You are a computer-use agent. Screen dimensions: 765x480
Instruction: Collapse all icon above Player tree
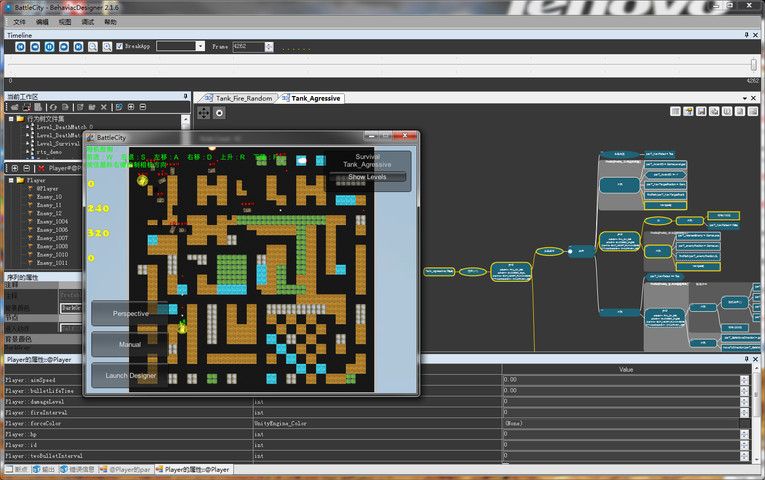tap(26, 168)
